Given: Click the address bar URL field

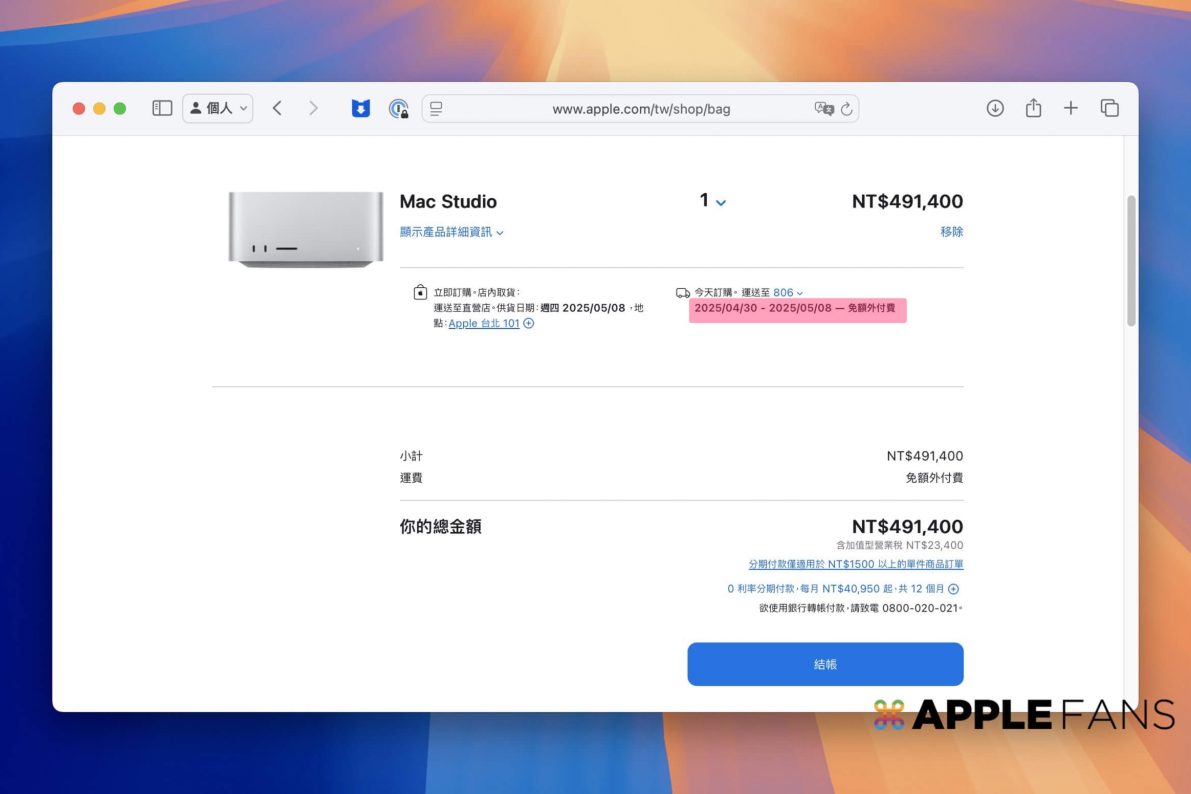Looking at the screenshot, I should pos(640,109).
